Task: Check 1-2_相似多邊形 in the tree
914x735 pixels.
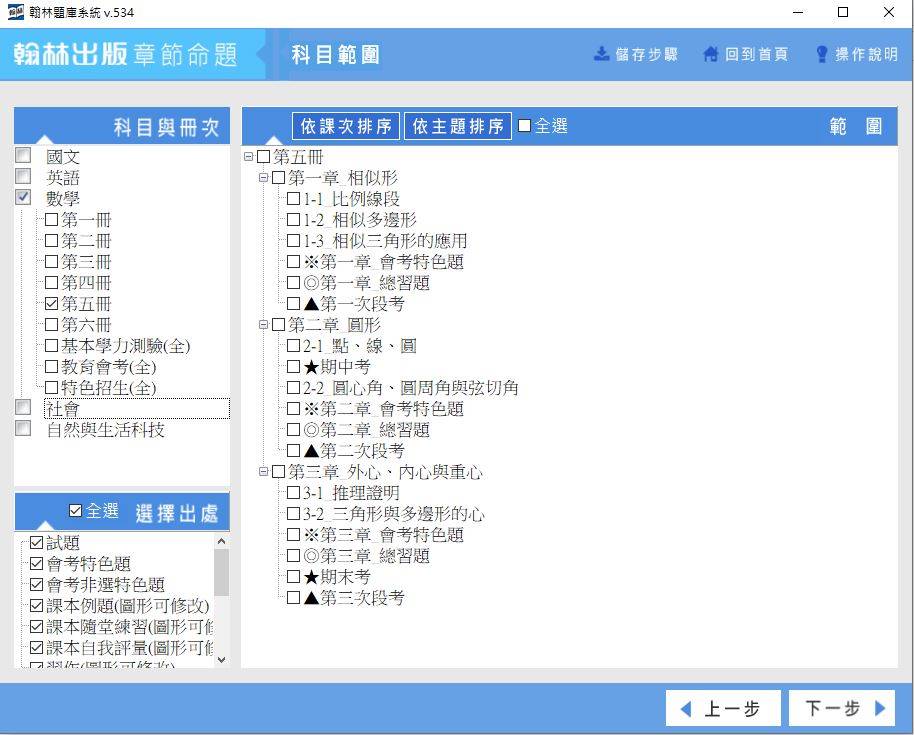Action: [293, 220]
